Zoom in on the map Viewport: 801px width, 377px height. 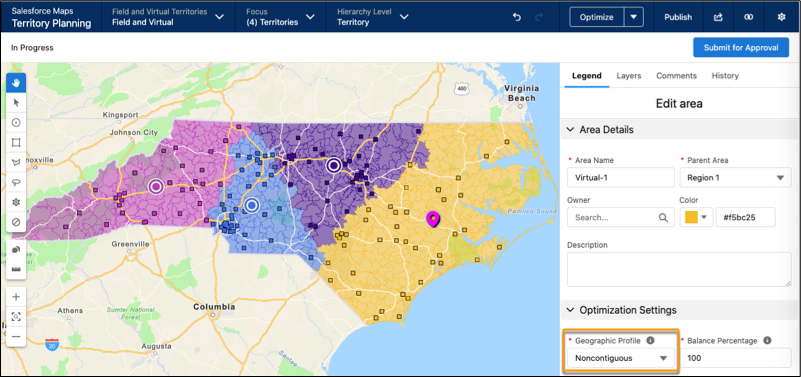(16, 297)
